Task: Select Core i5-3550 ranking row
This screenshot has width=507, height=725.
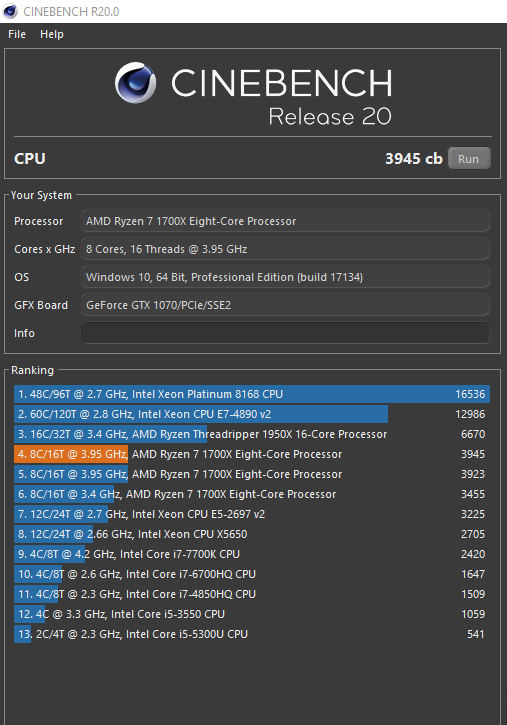Action: 252,614
